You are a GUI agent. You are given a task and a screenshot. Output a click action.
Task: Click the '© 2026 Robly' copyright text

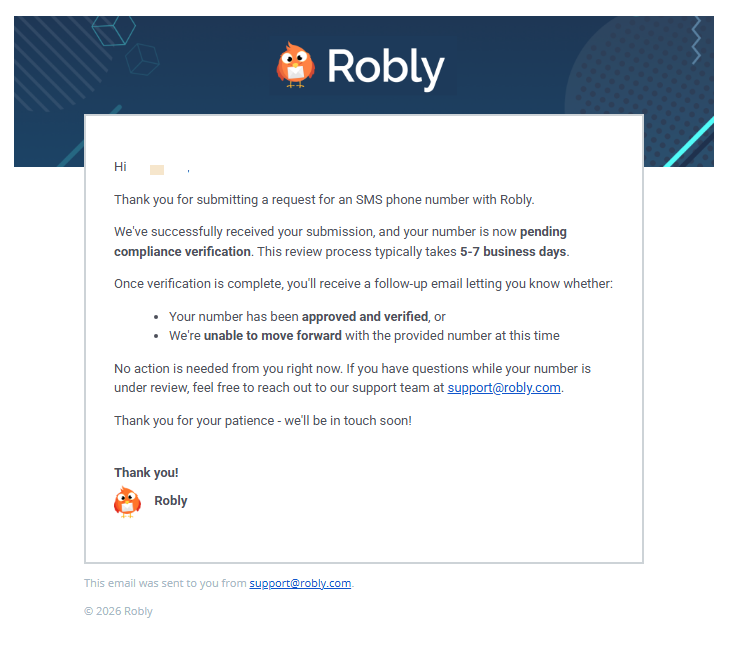coord(118,611)
